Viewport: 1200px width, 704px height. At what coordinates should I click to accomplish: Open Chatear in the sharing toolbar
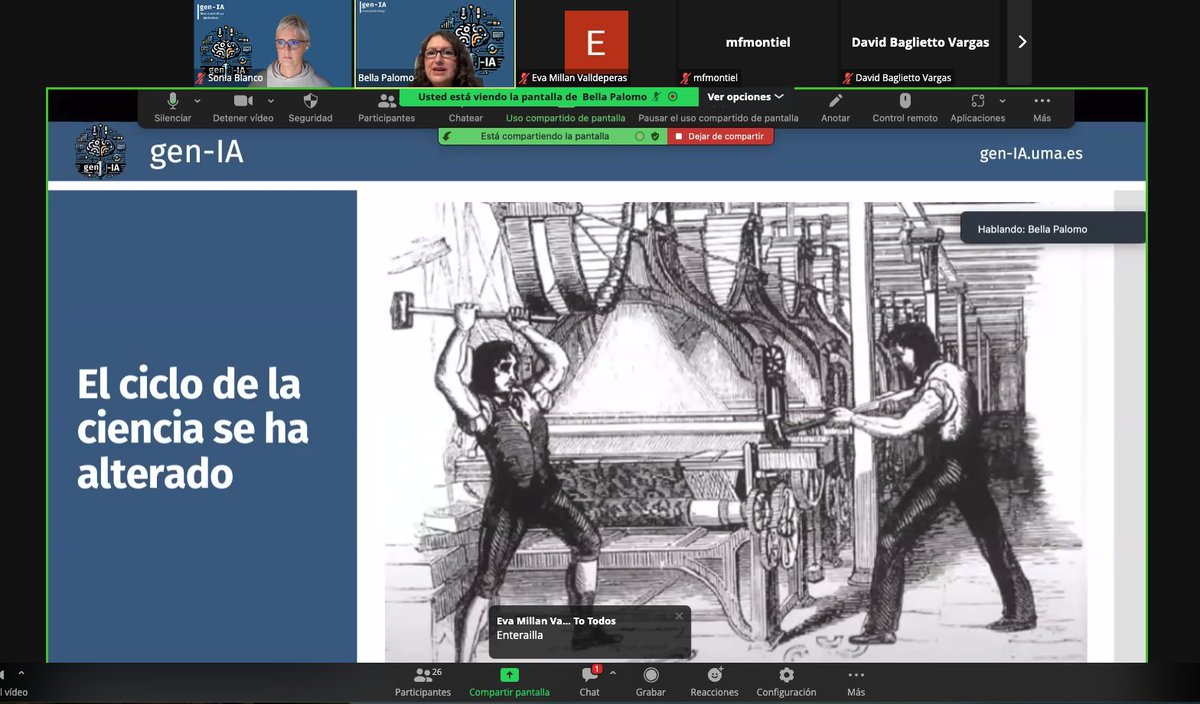(x=466, y=118)
